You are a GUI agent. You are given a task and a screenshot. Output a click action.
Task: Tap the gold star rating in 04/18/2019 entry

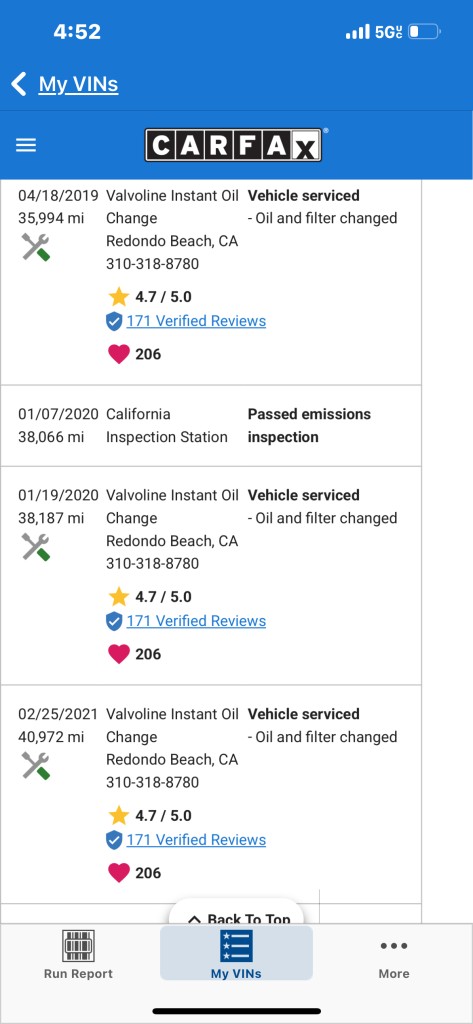(119, 296)
